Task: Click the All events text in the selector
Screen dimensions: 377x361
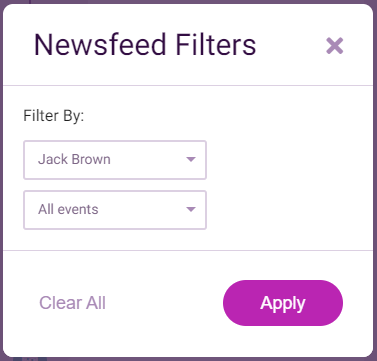Action: pos(68,209)
